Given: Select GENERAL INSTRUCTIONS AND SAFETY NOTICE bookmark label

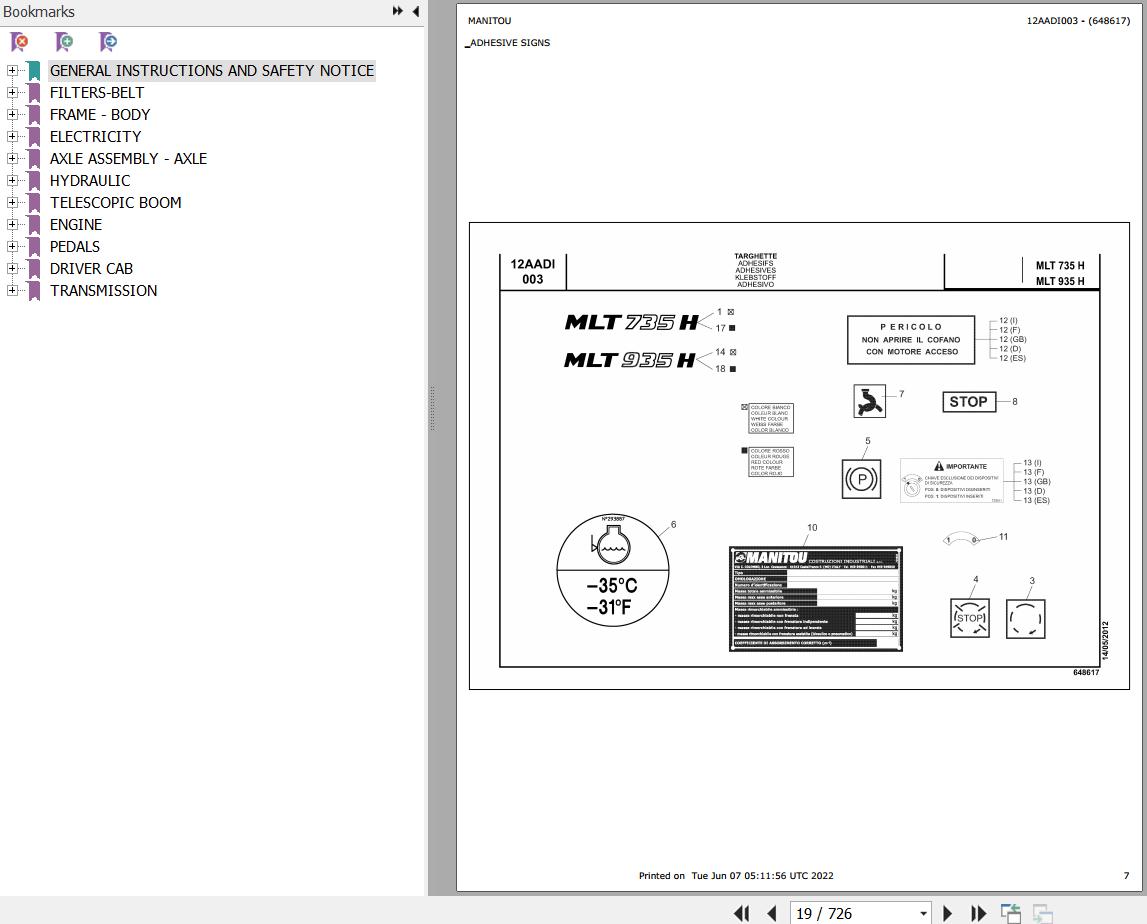Looking at the screenshot, I should click(x=212, y=71).
